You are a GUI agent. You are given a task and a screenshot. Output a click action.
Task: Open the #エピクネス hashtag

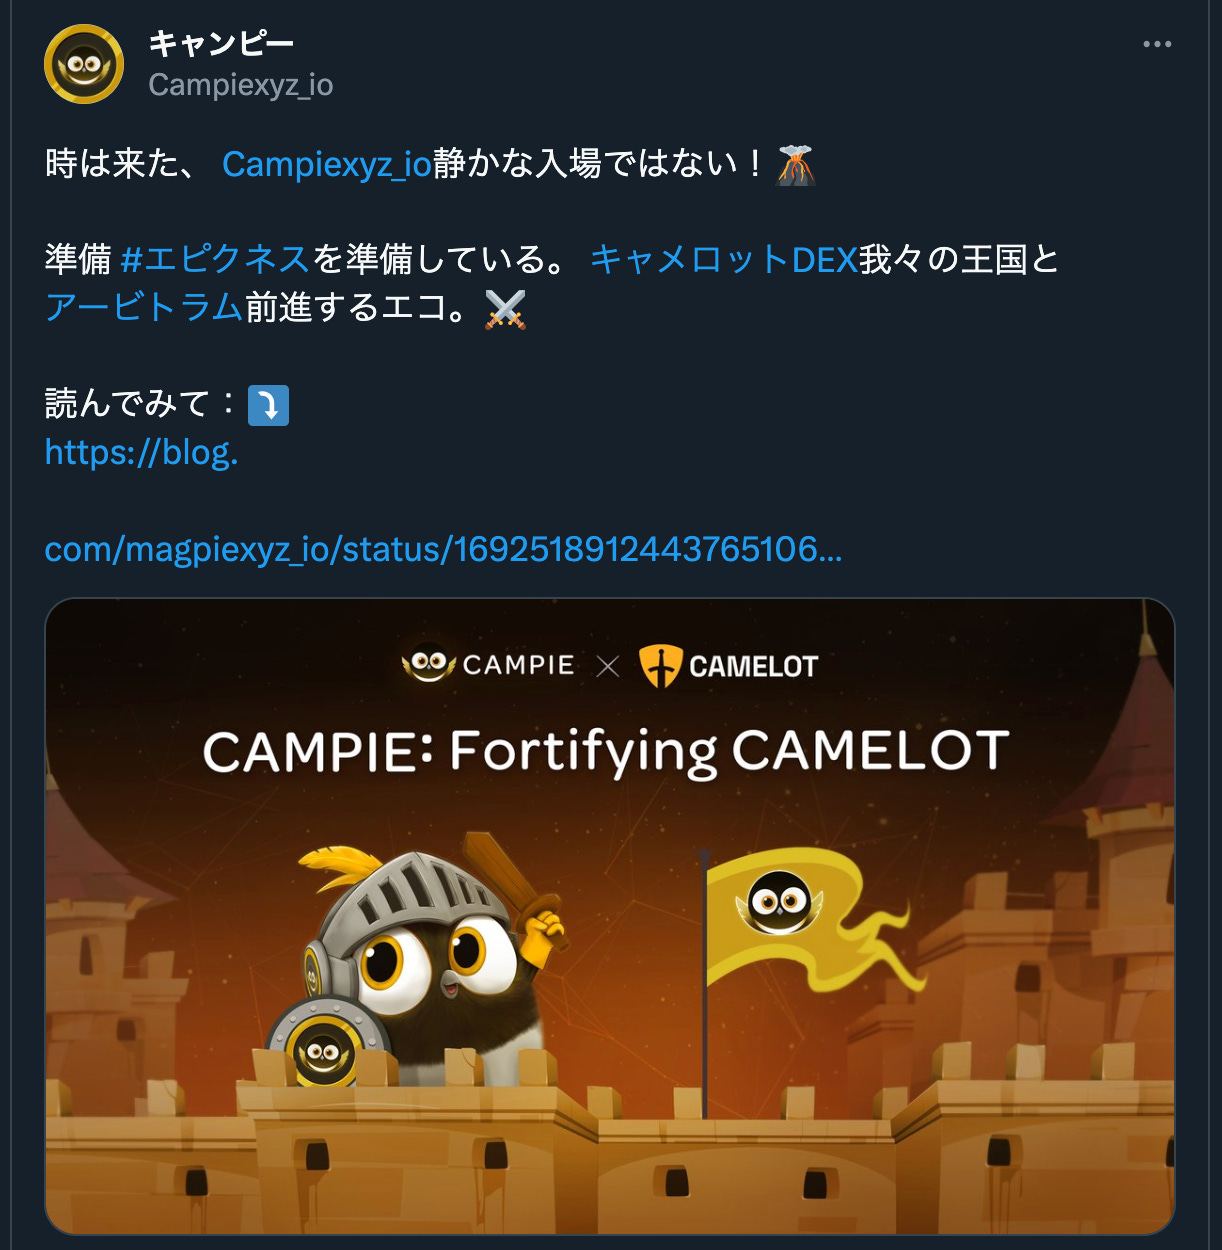point(215,259)
